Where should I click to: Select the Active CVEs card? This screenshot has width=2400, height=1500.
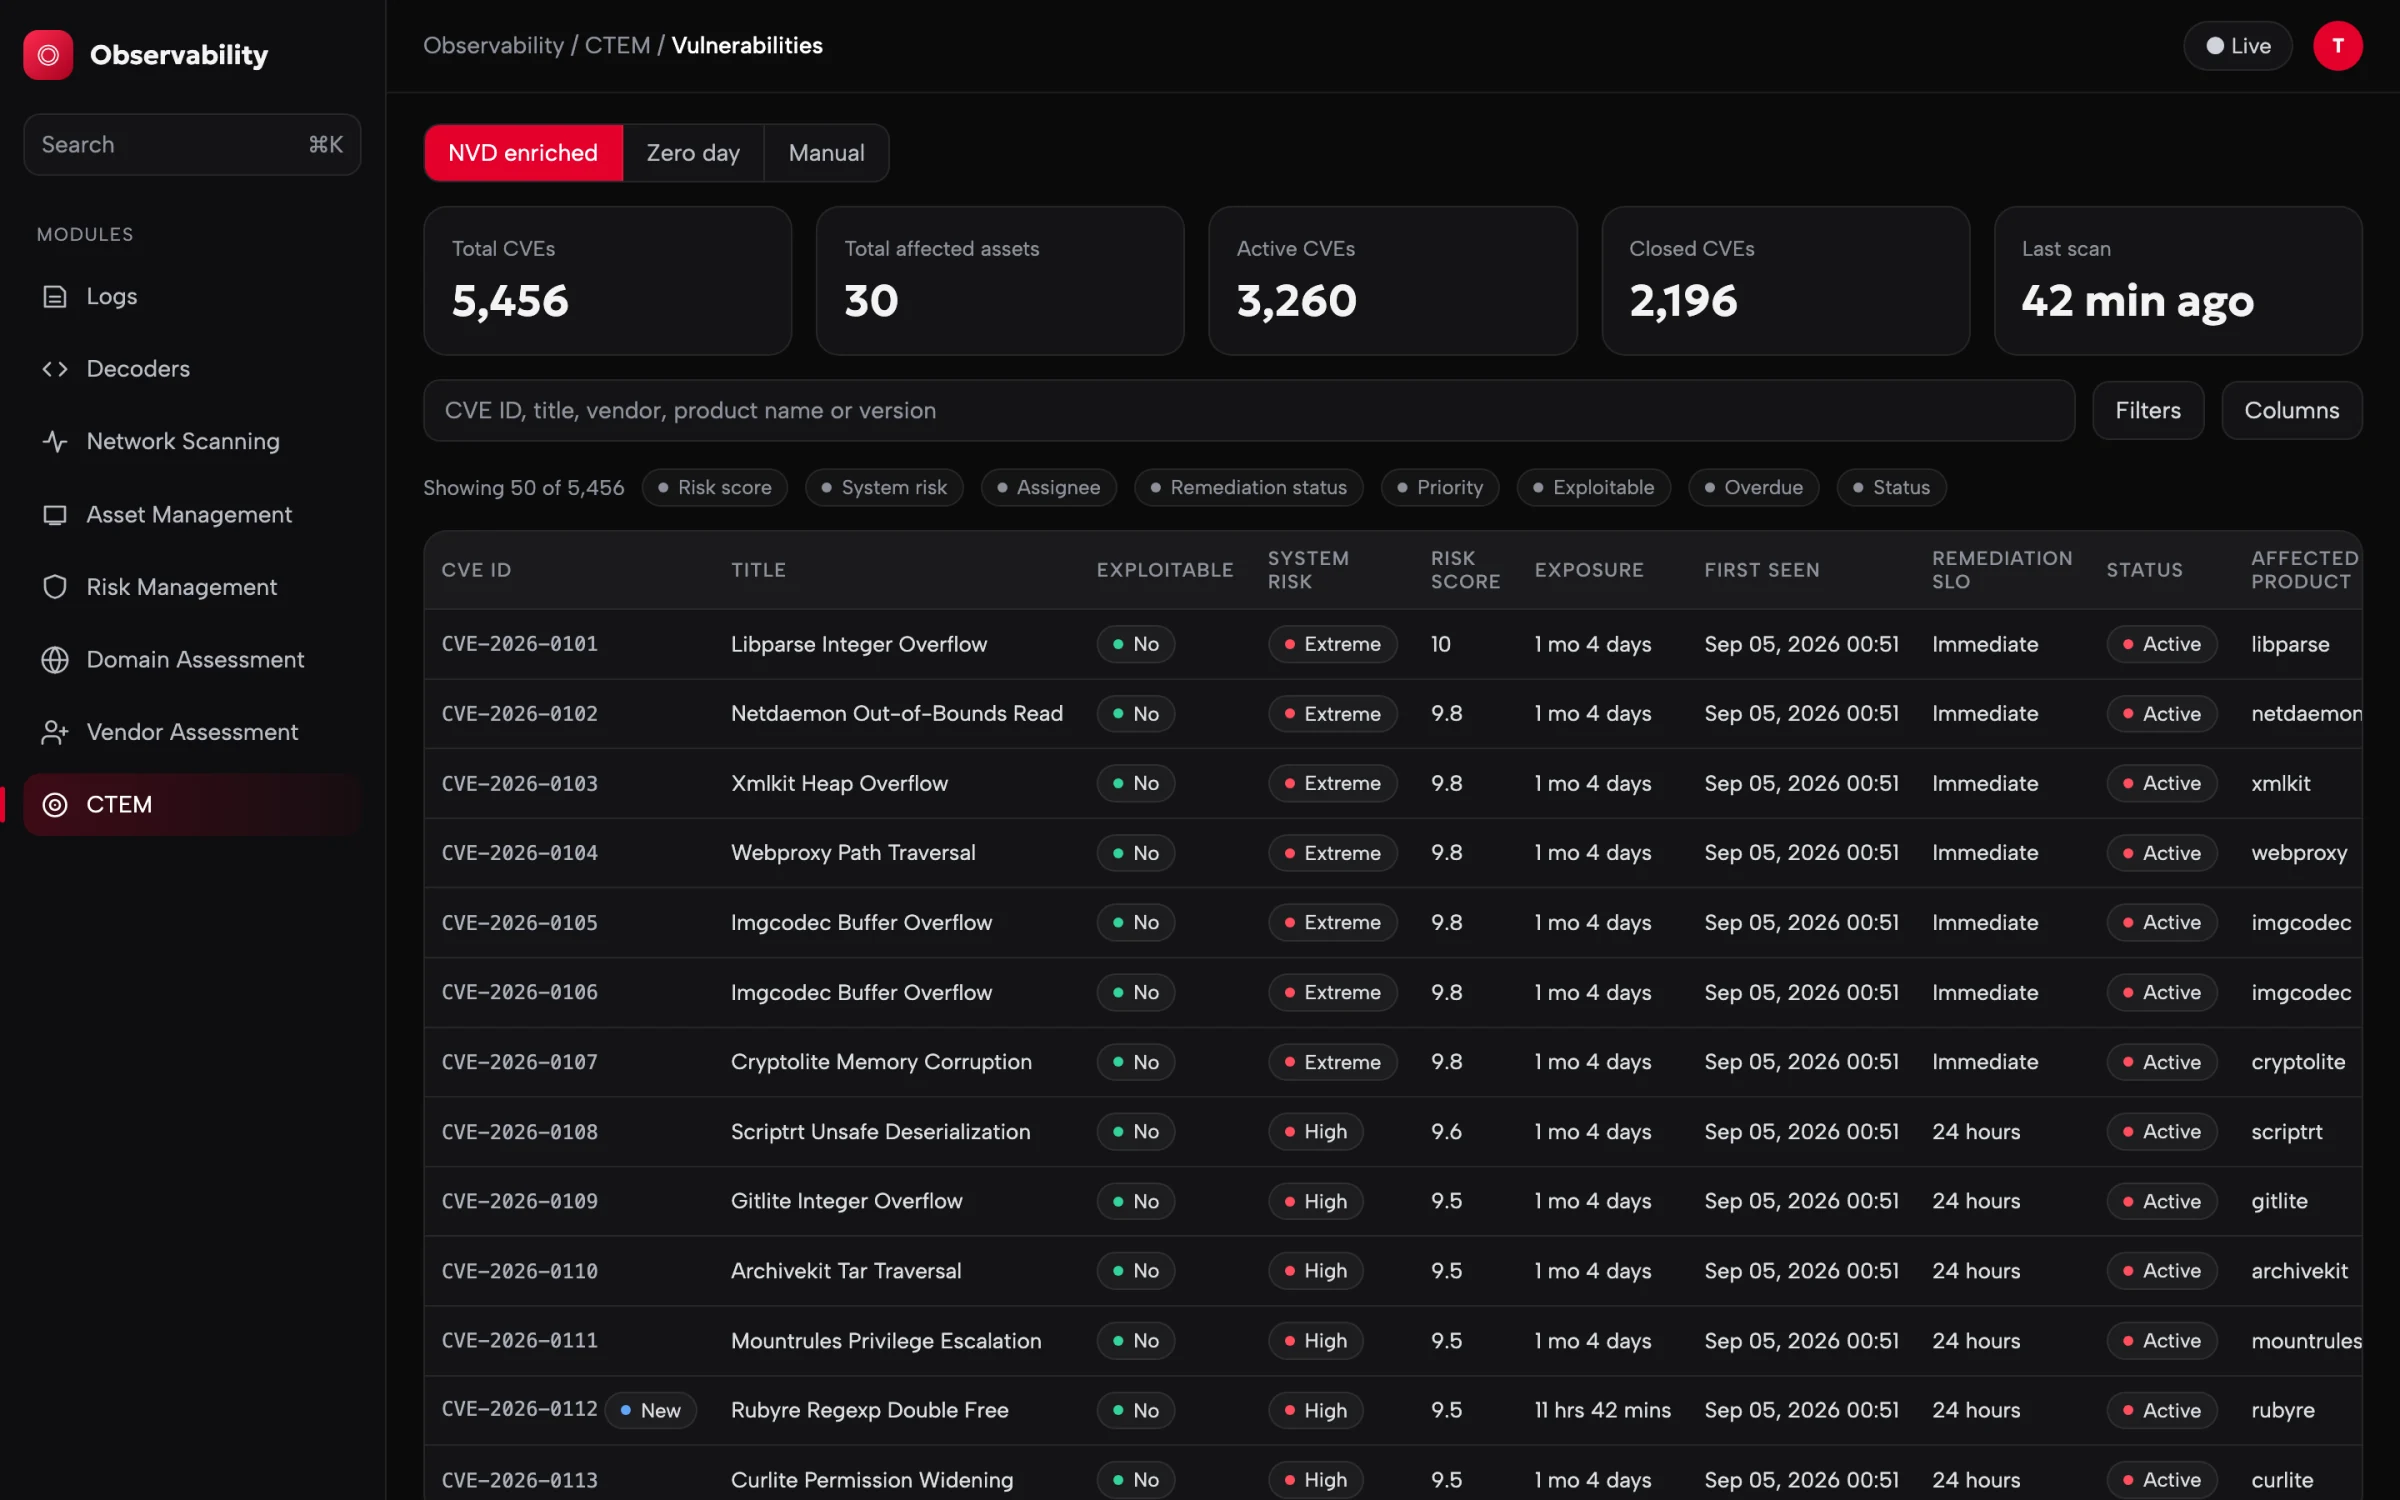pos(1393,281)
